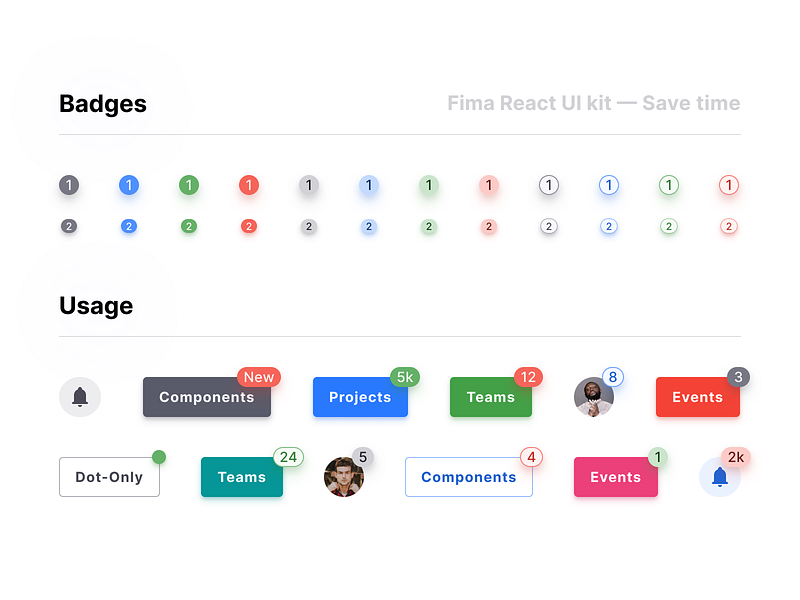
Task: Click the Dot-Only button with green dot
Action: click(109, 477)
